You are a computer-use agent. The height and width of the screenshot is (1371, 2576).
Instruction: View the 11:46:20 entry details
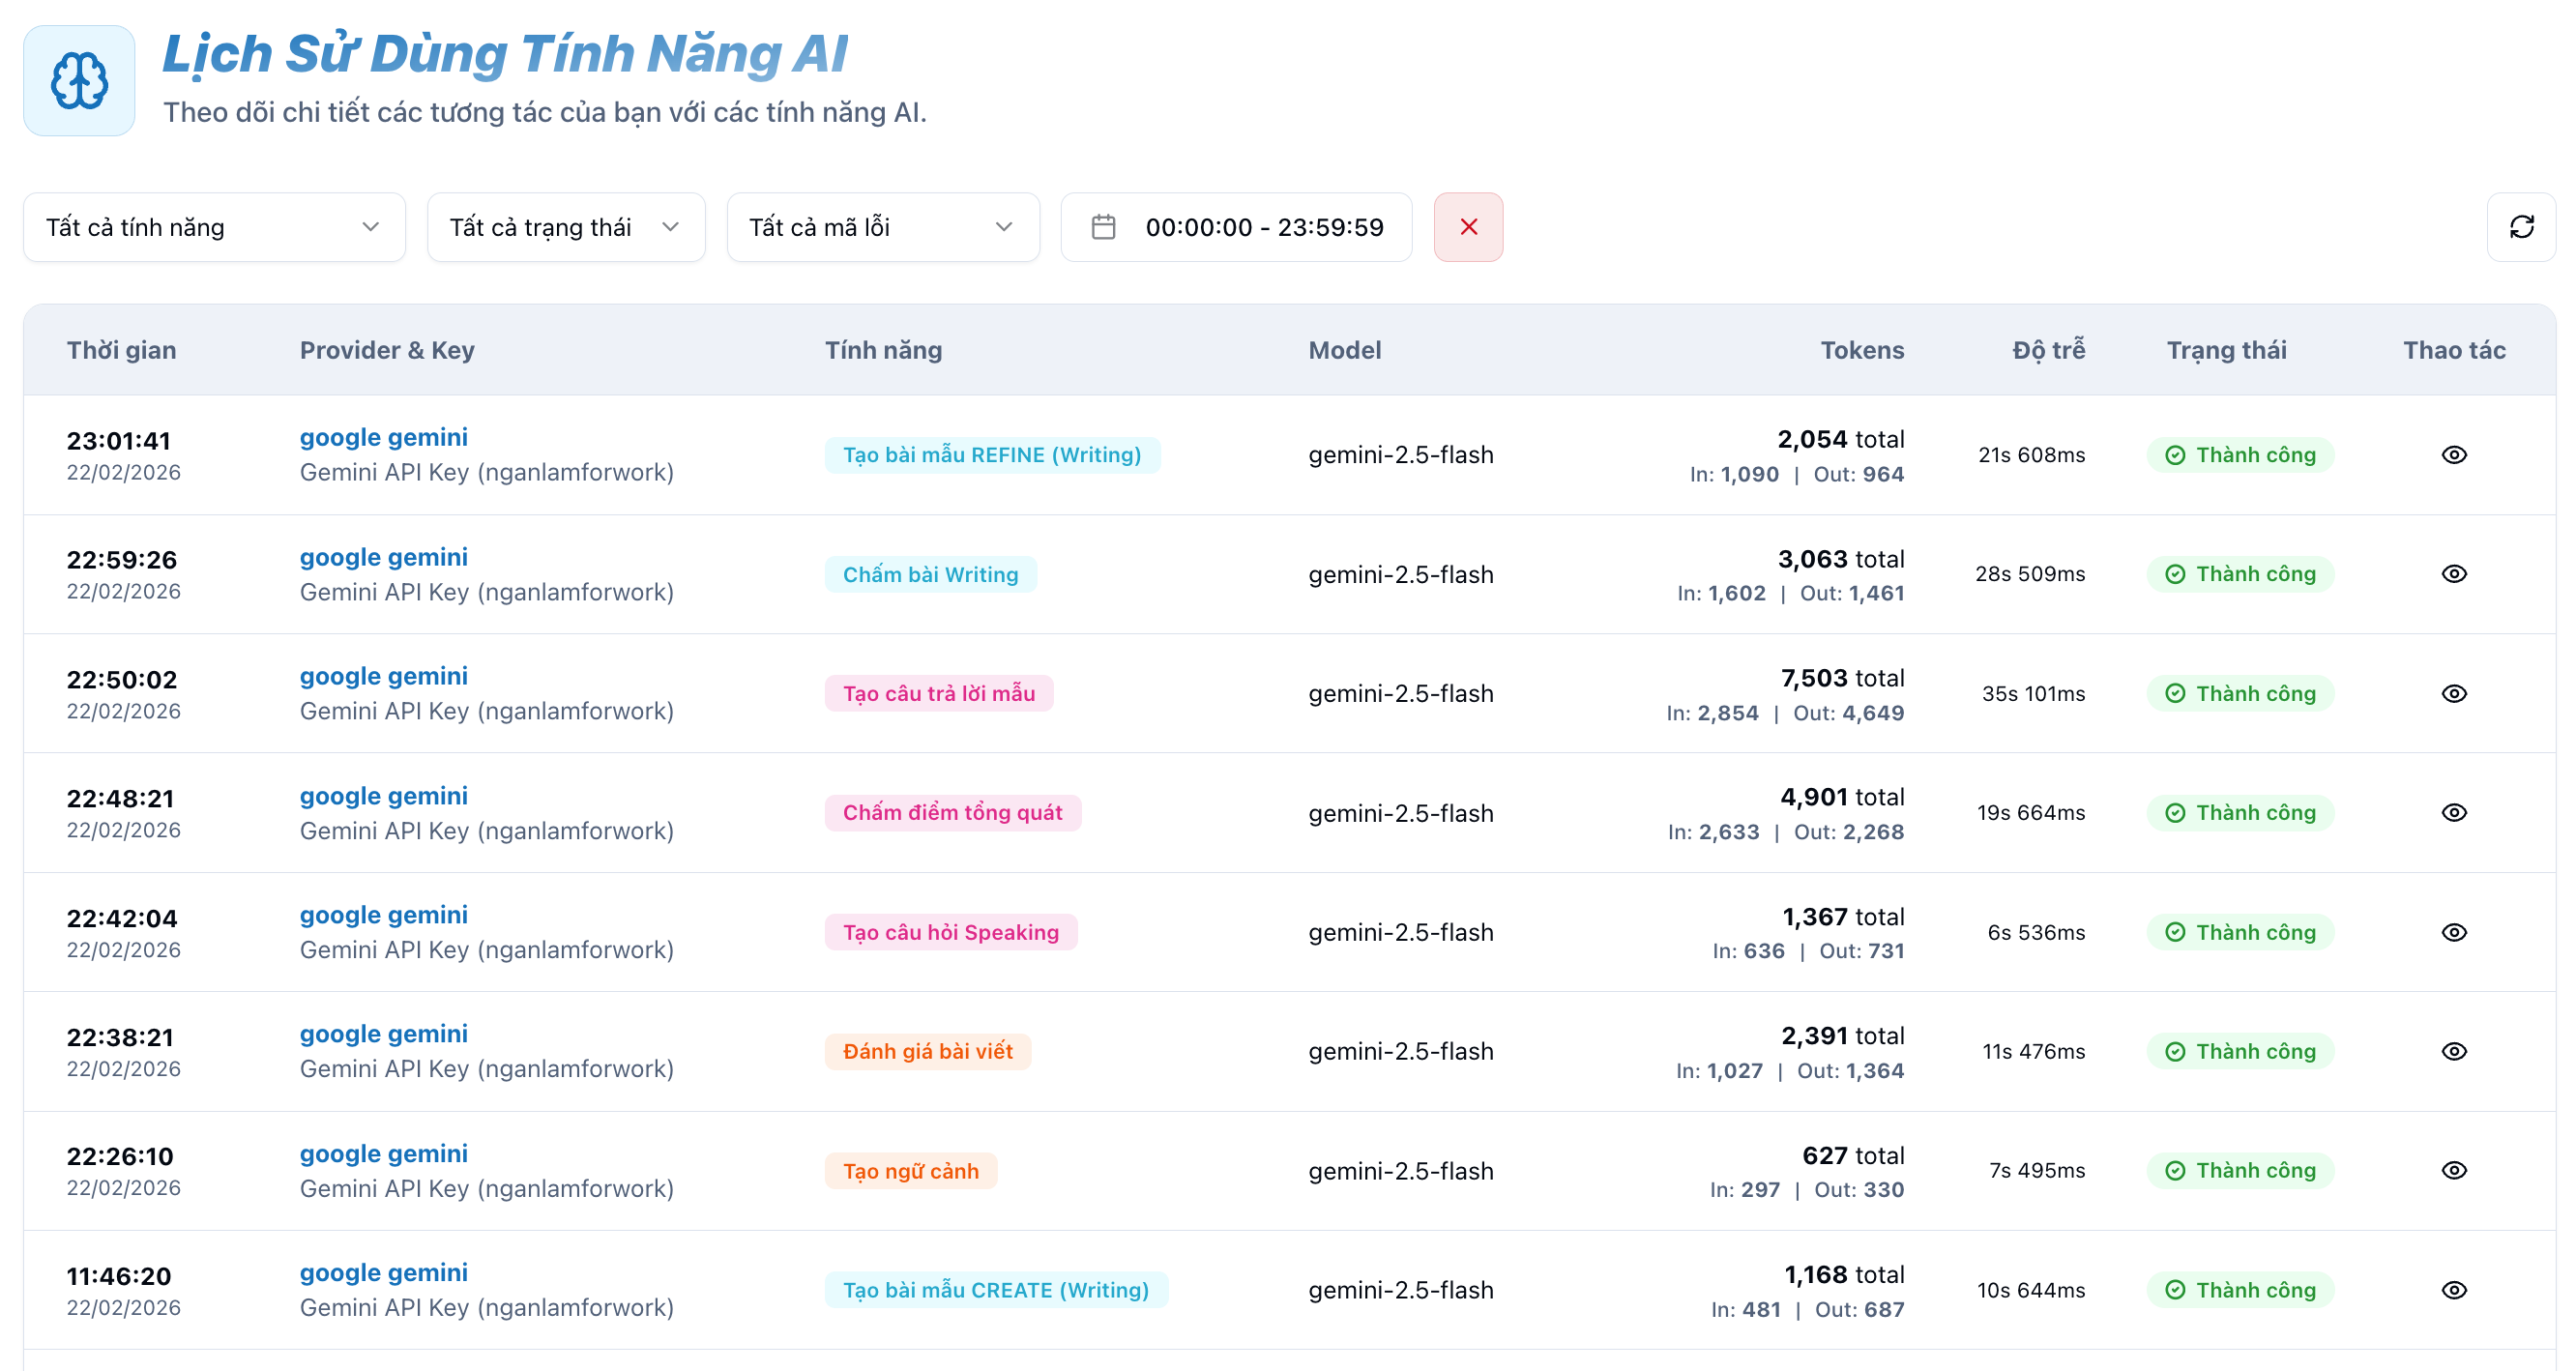coord(2453,1290)
